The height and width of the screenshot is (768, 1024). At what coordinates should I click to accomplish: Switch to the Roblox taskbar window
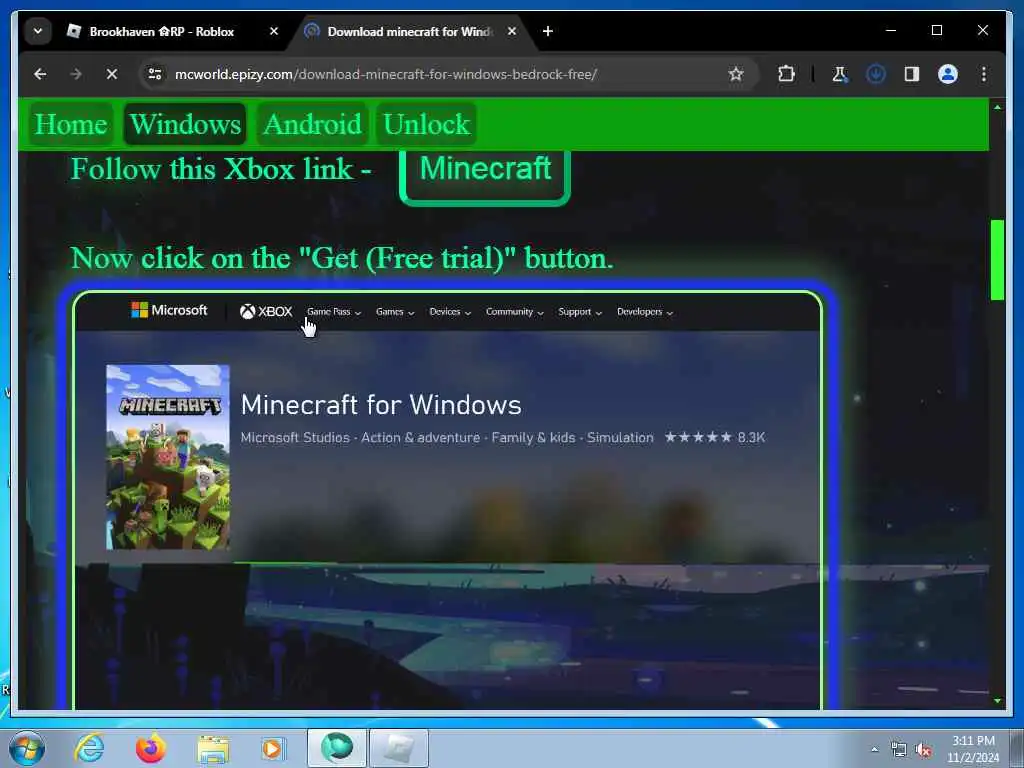399,748
